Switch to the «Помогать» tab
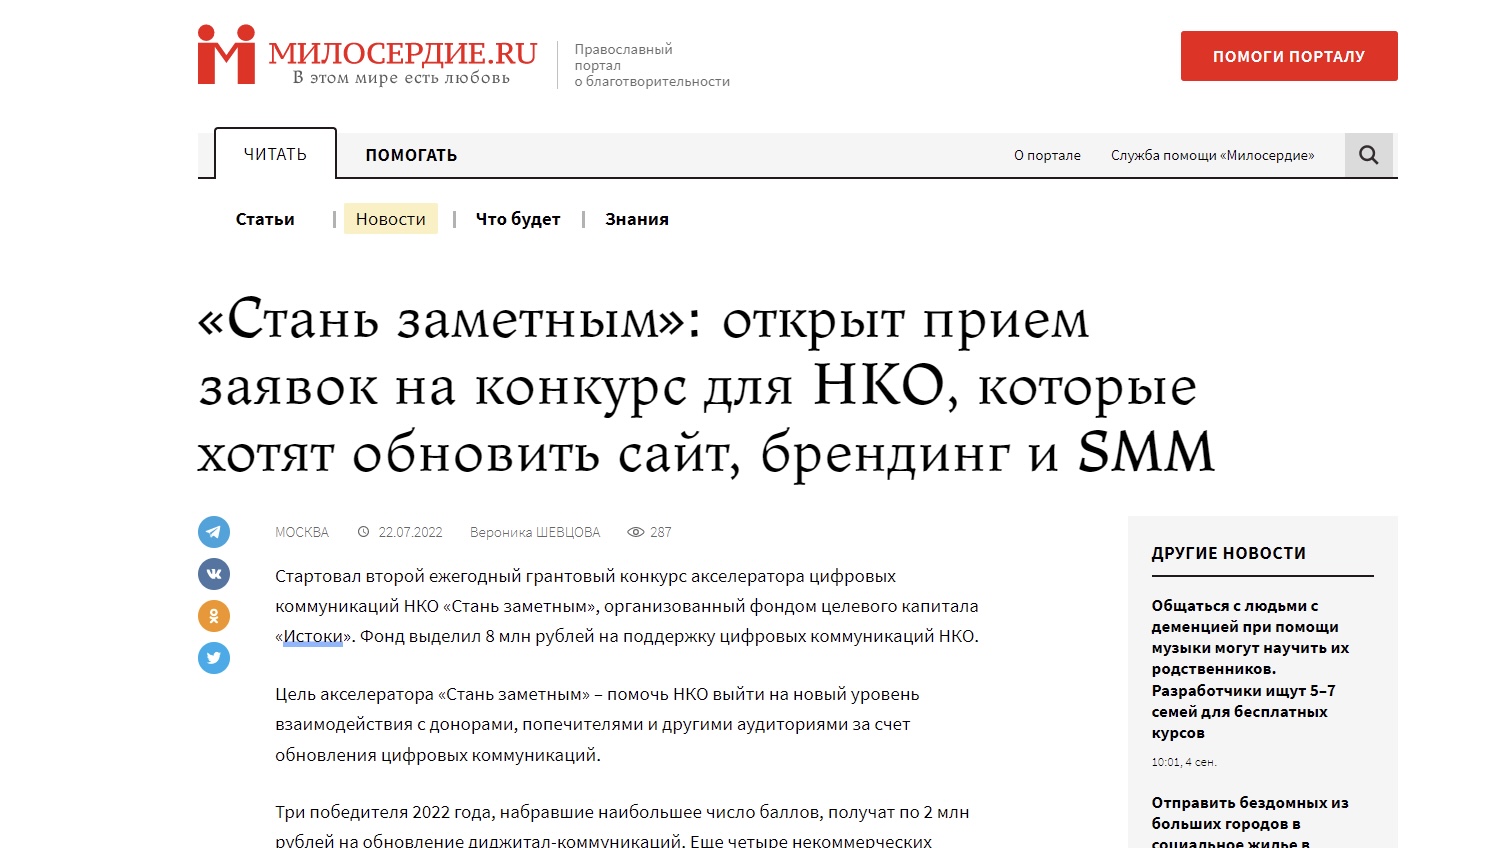The image size is (1508, 848). point(411,155)
